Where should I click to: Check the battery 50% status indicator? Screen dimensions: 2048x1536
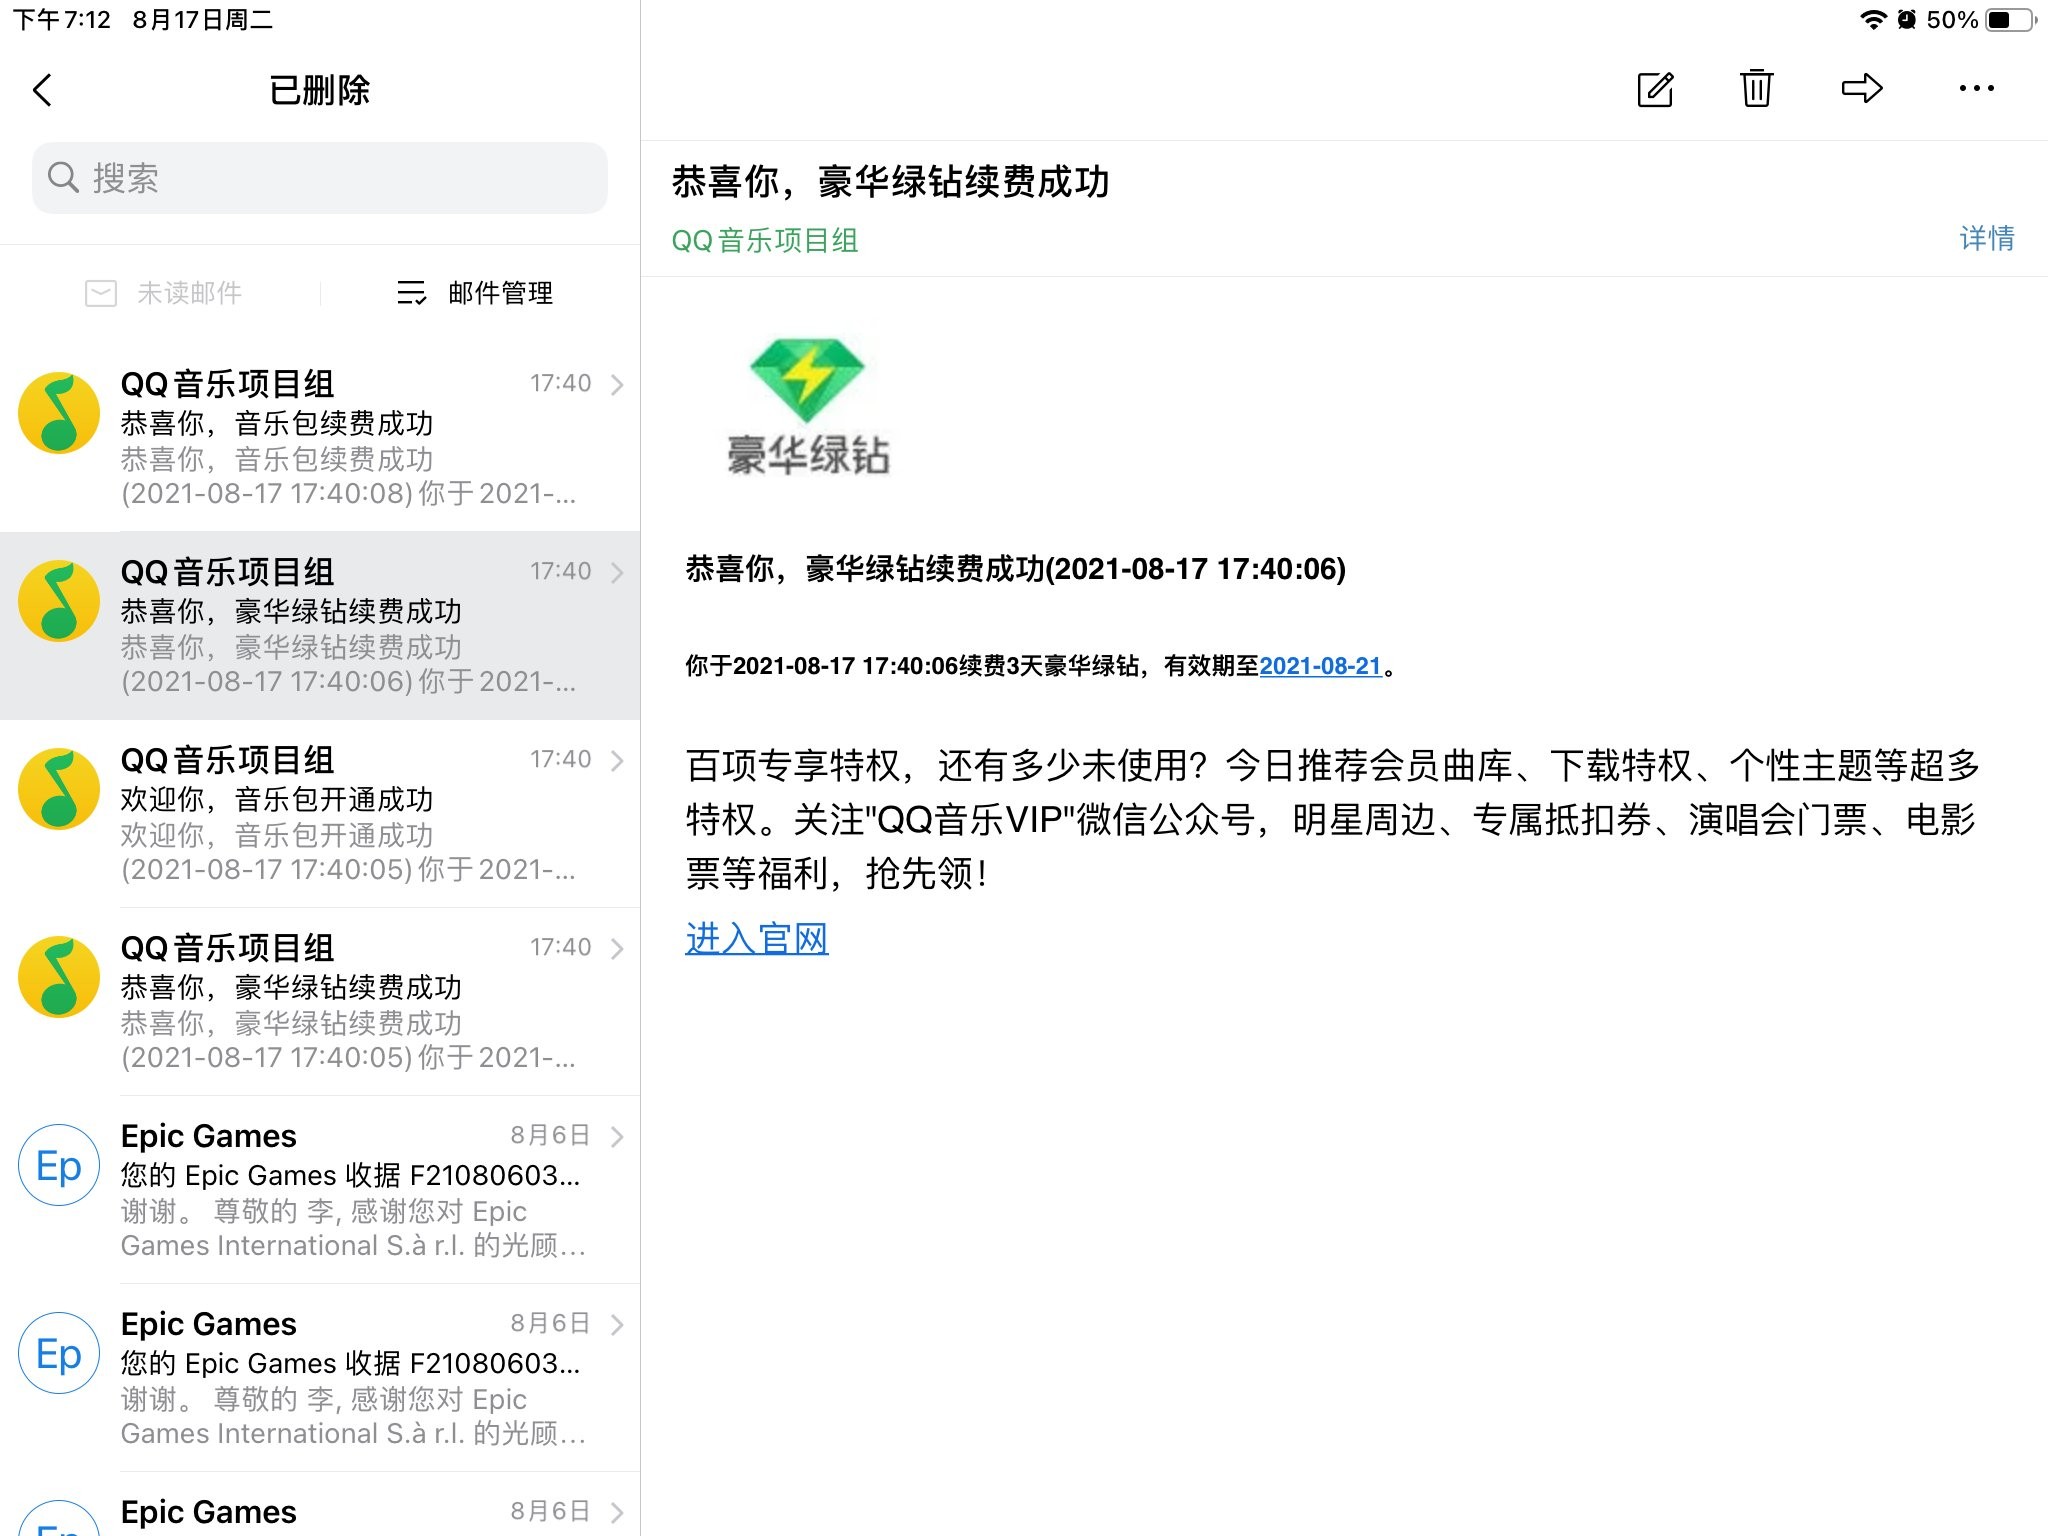click(x=1981, y=20)
